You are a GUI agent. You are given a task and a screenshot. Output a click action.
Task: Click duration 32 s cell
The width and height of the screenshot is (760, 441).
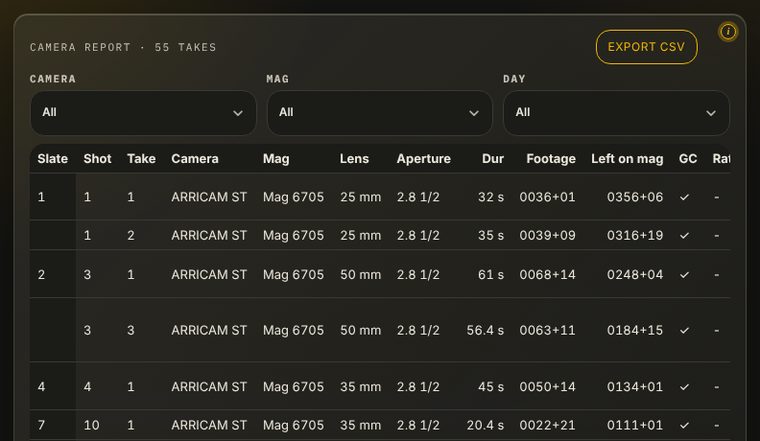(x=491, y=197)
